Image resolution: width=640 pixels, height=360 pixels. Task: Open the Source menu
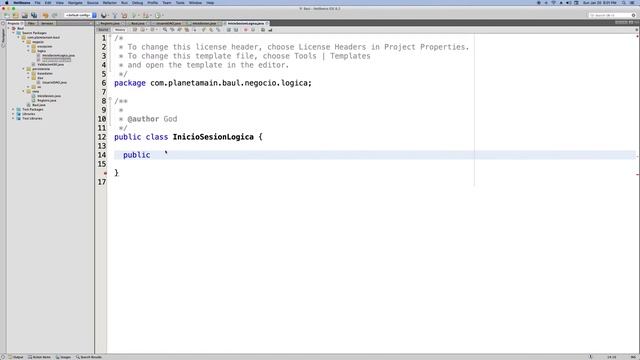point(93,3)
